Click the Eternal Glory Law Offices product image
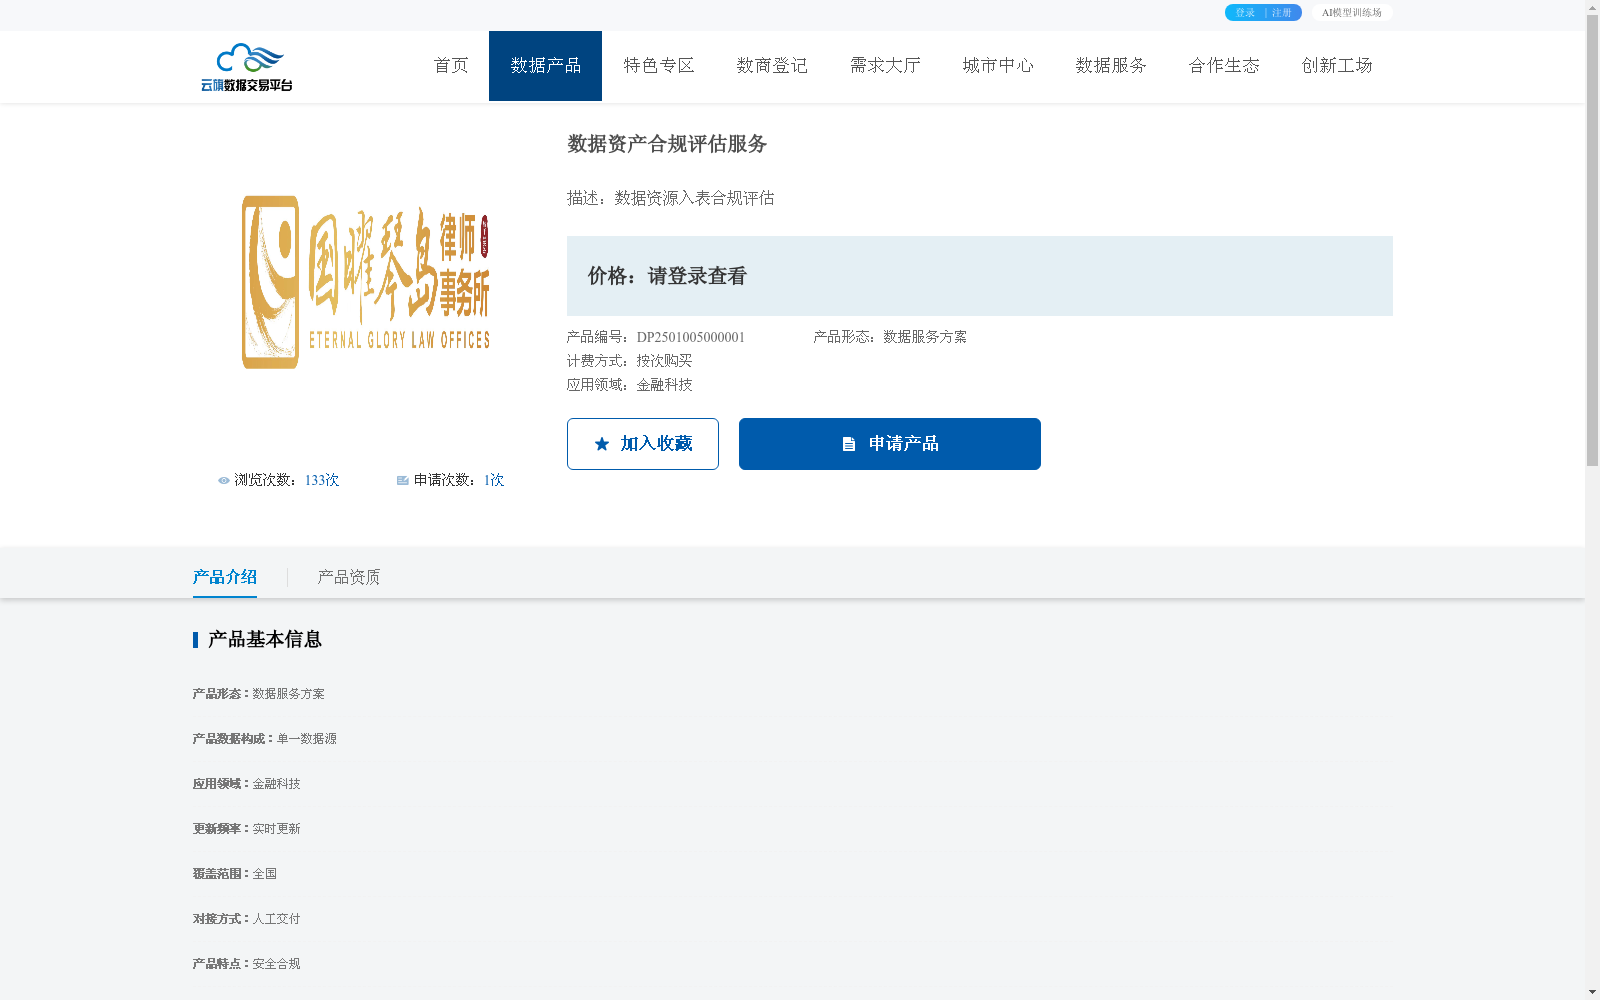Image resolution: width=1600 pixels, height=1000 pixels. pos(365,283)
